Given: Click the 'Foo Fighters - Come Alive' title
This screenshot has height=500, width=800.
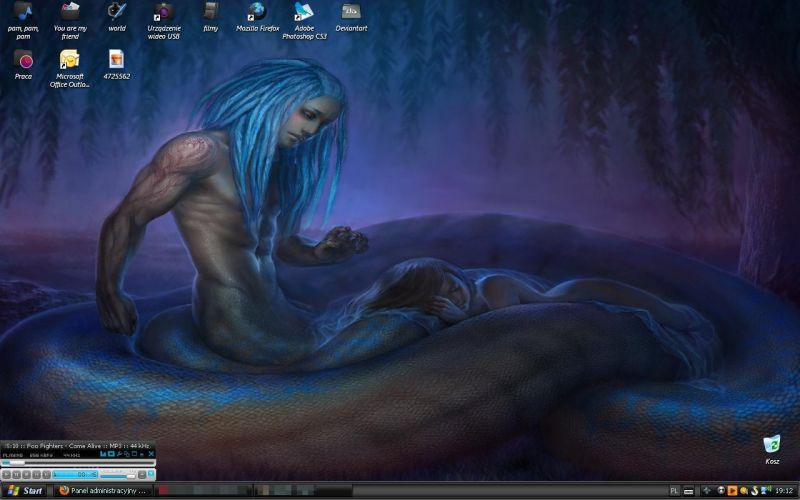Looking at the screenshot, I should (x=64, y=446).
